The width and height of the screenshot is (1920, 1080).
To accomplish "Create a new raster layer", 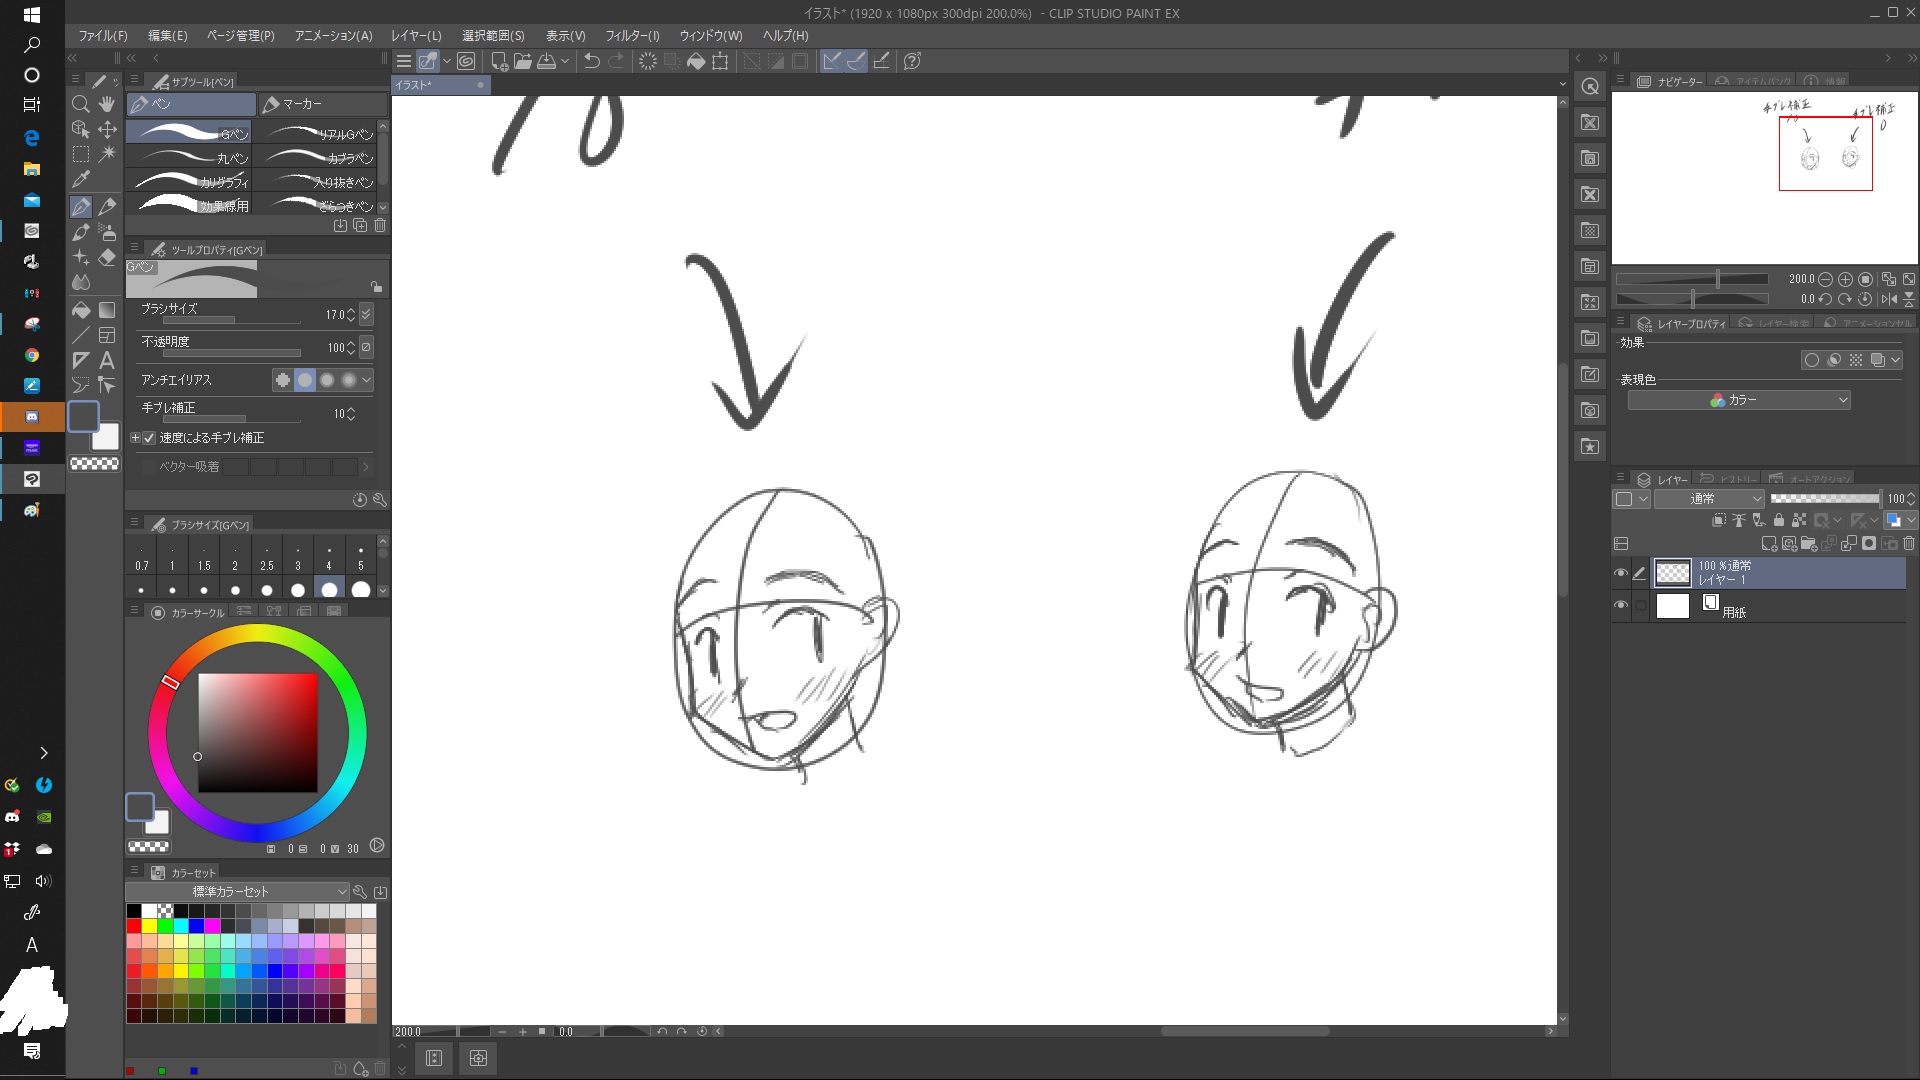I will 1768,544.
